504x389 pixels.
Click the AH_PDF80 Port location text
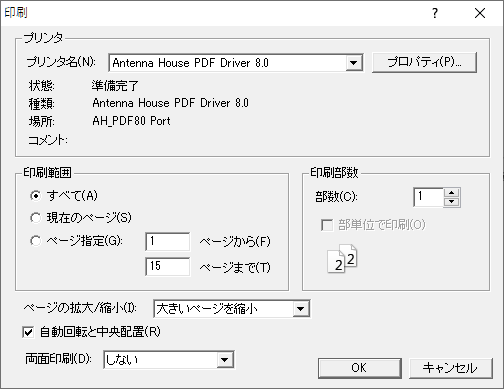coord(131,121)
